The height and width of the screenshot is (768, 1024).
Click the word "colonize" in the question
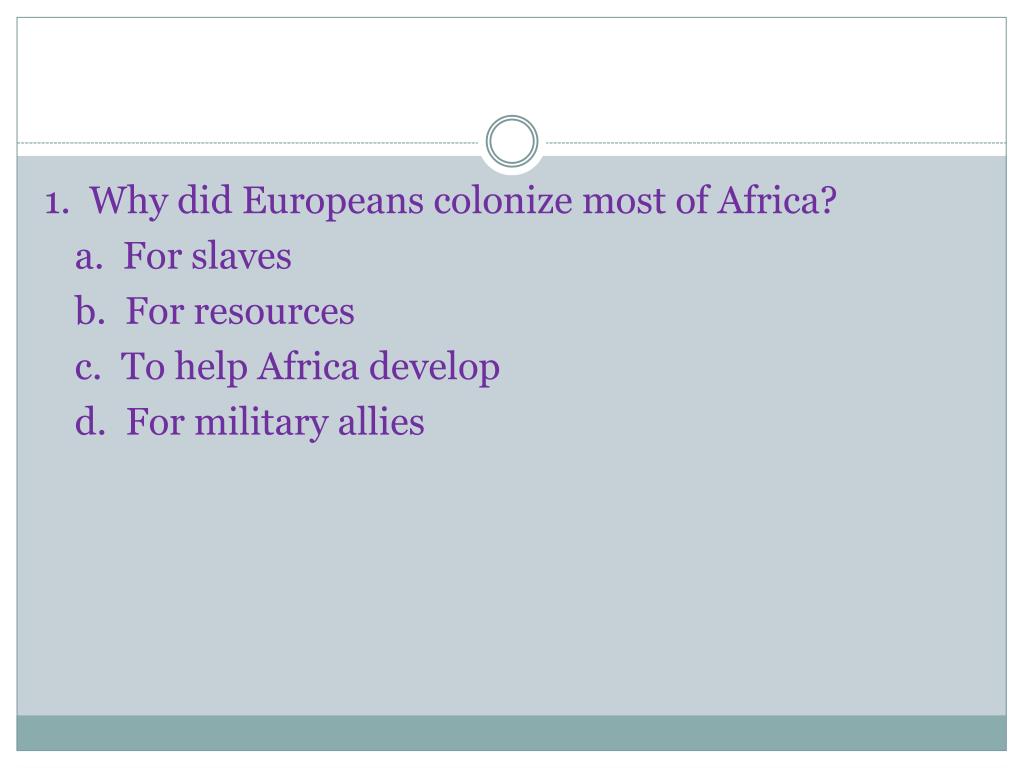(503, 200)
